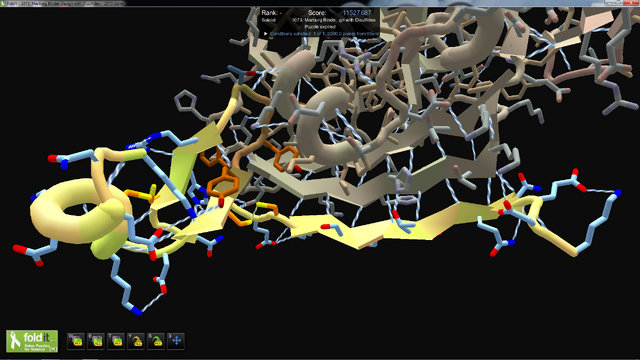Click the Soloist label in score panel
Screen dimensions: 640x360
point(269,20)
